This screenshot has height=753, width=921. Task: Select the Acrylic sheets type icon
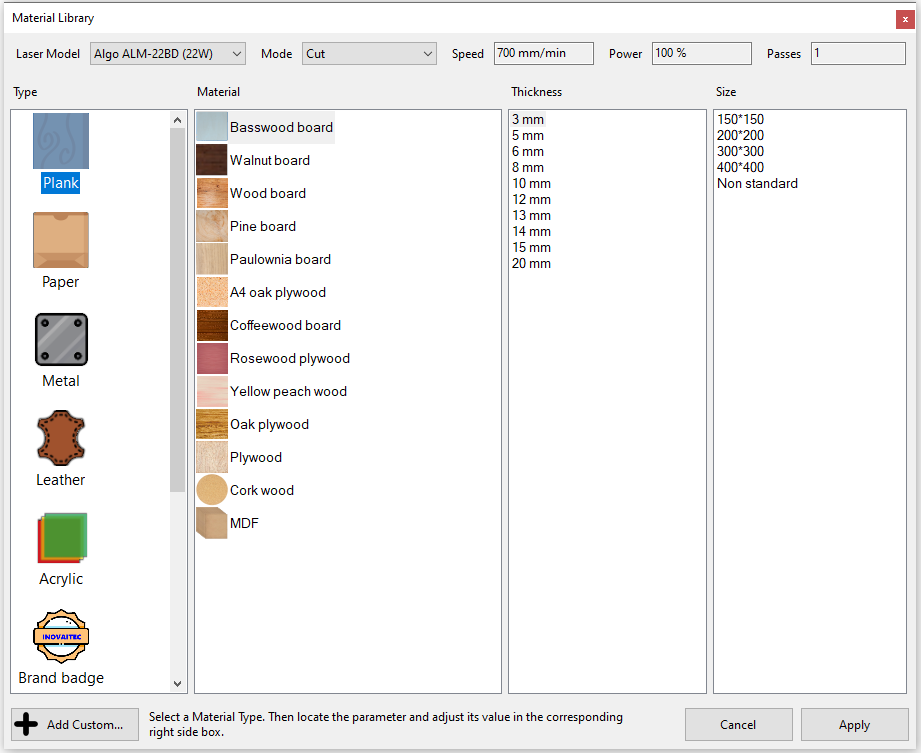click(x=61, y=537)
